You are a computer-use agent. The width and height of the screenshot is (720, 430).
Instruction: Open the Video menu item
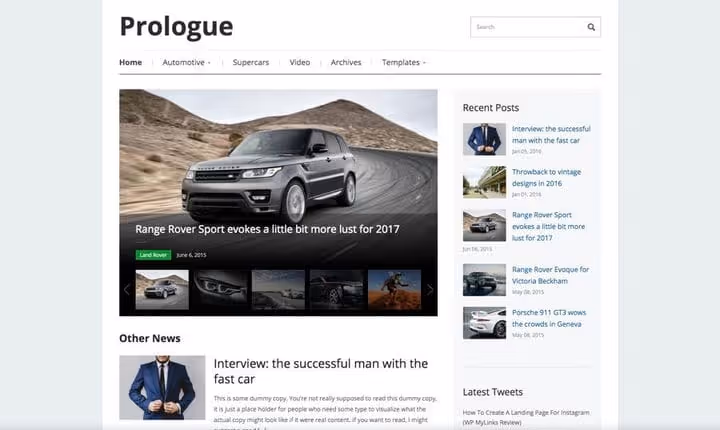click(300, 62)
